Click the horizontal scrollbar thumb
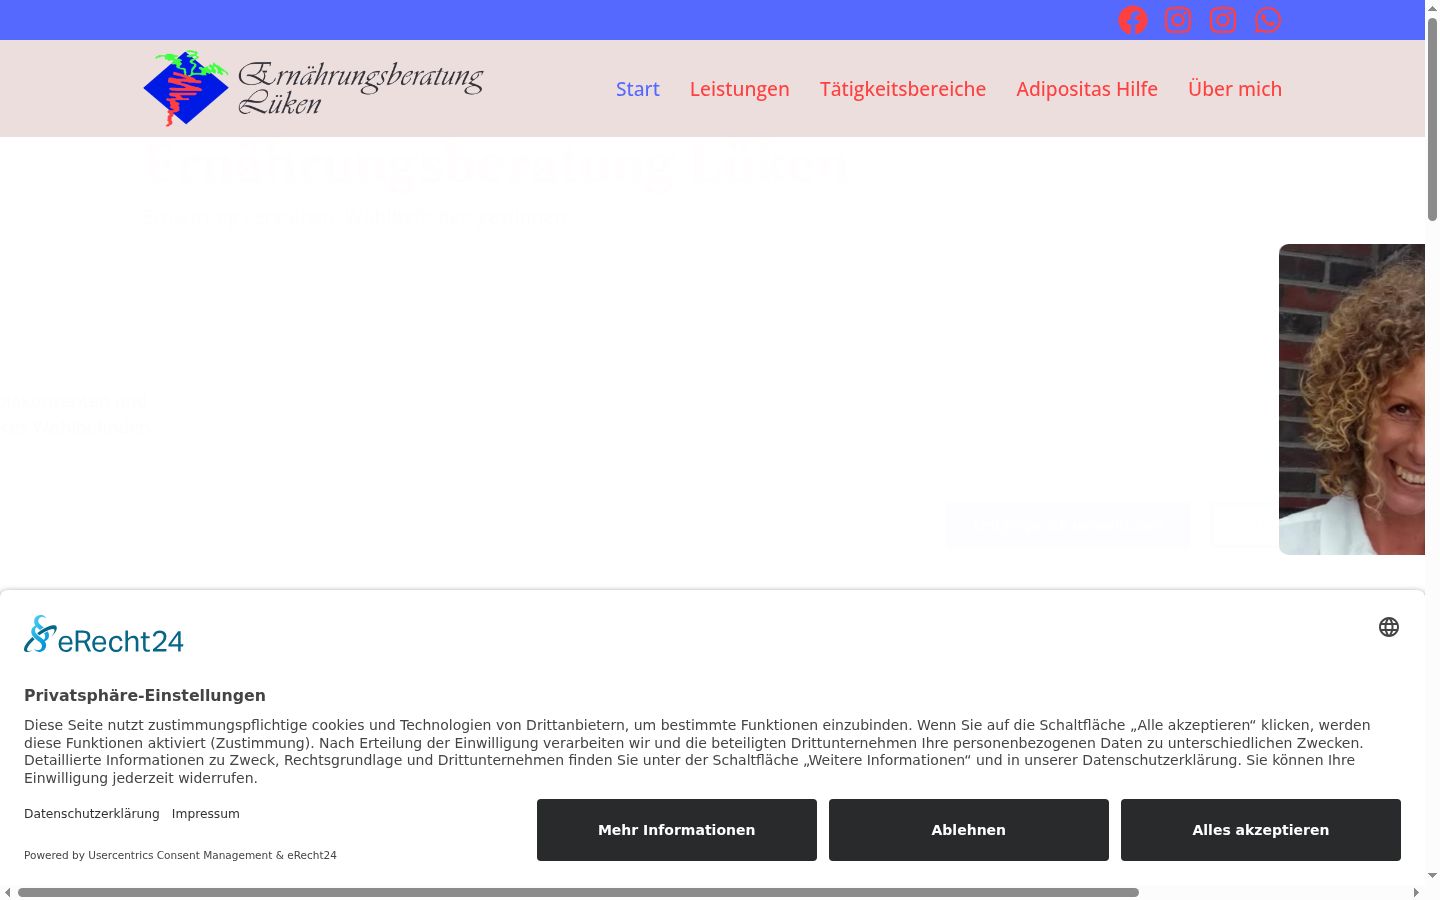The height and width of the screenshot is (900, 1440). [x=578, y=892]
